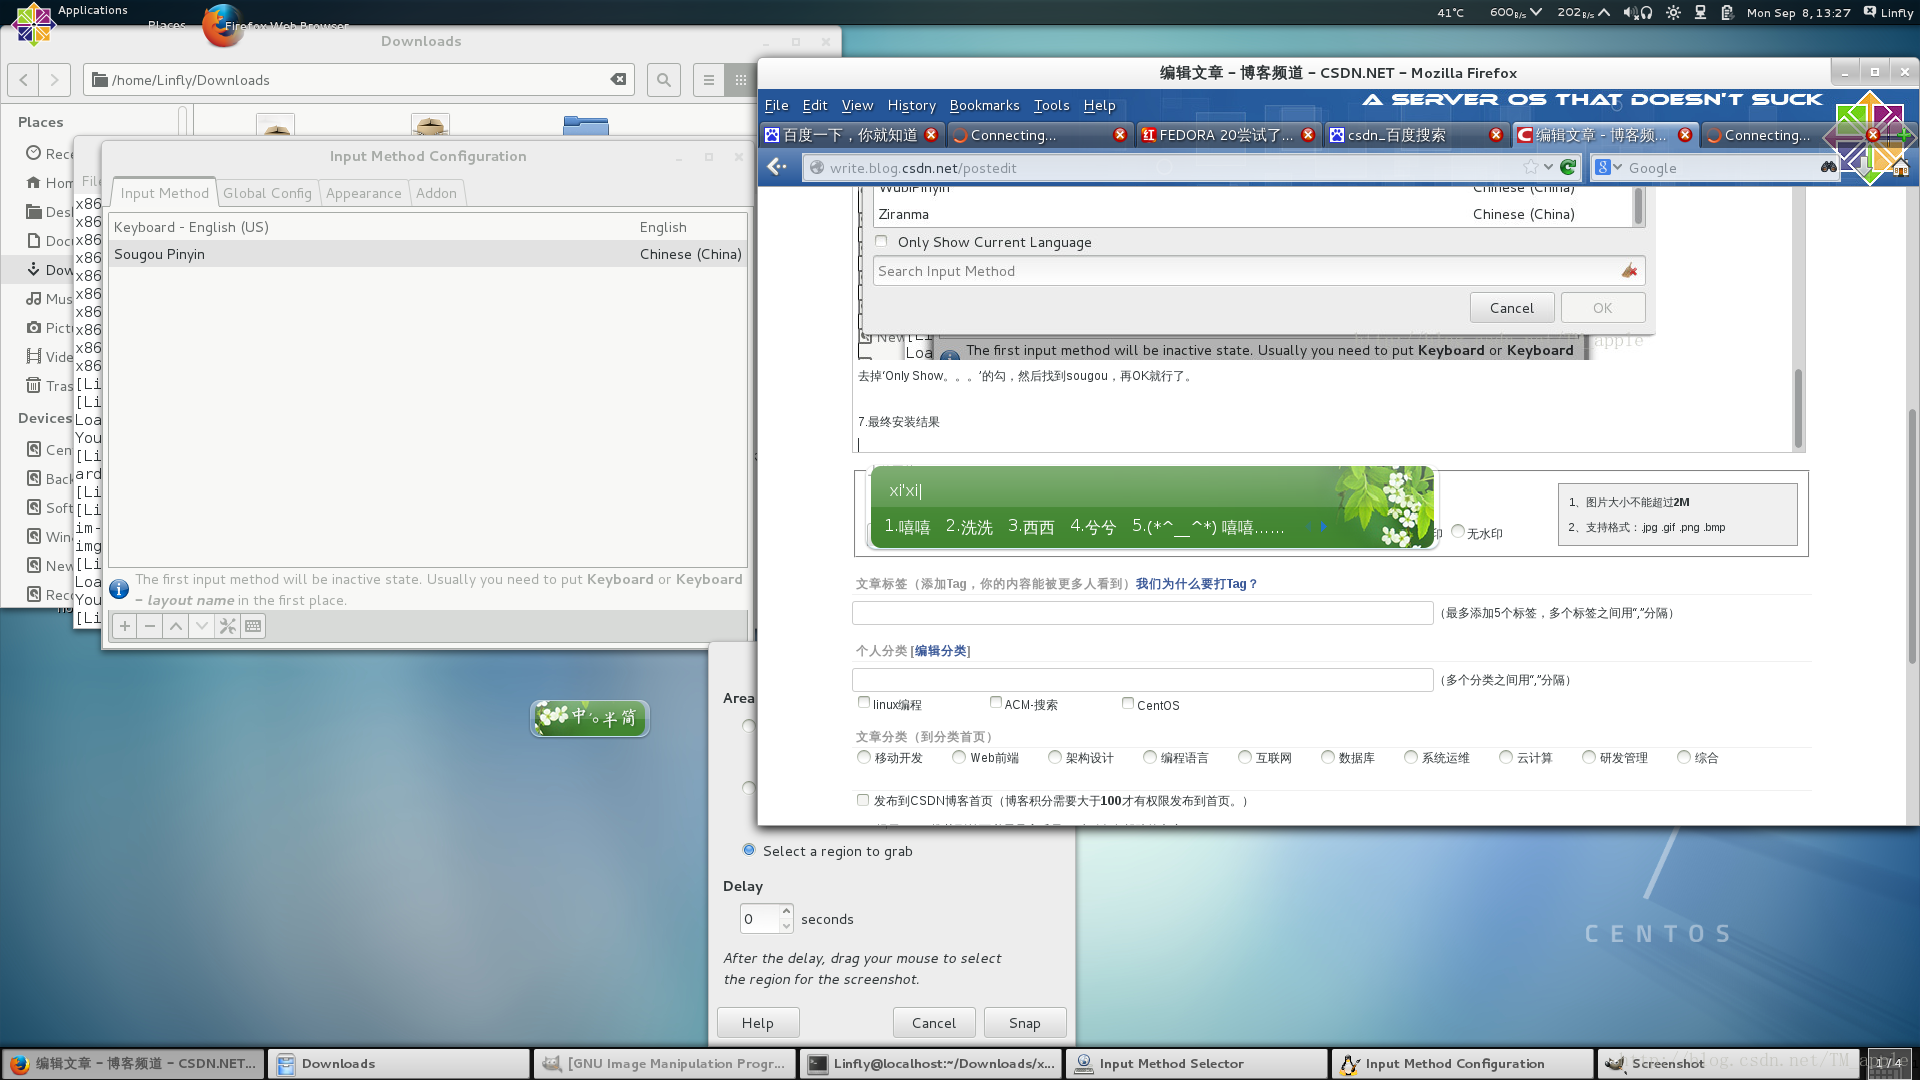Image resolution: width=1920 pixels, height=1080 pixels.
Task: Switch to Input Method Selector taskbar item
Action: click(x=1197, y=1064)
